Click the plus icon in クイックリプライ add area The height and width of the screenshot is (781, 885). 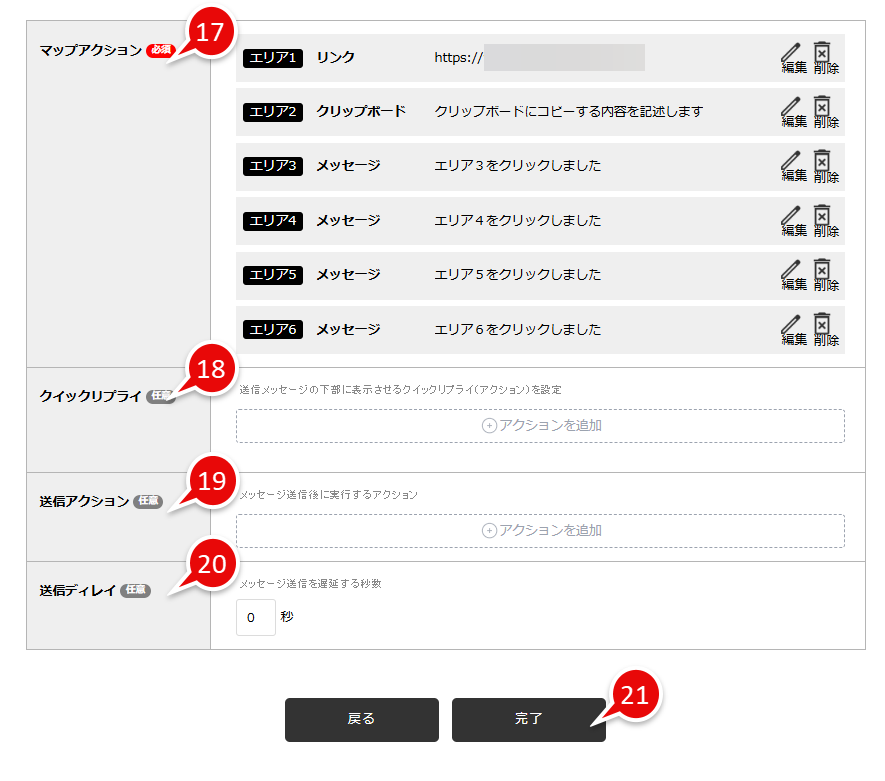point(486,425)
